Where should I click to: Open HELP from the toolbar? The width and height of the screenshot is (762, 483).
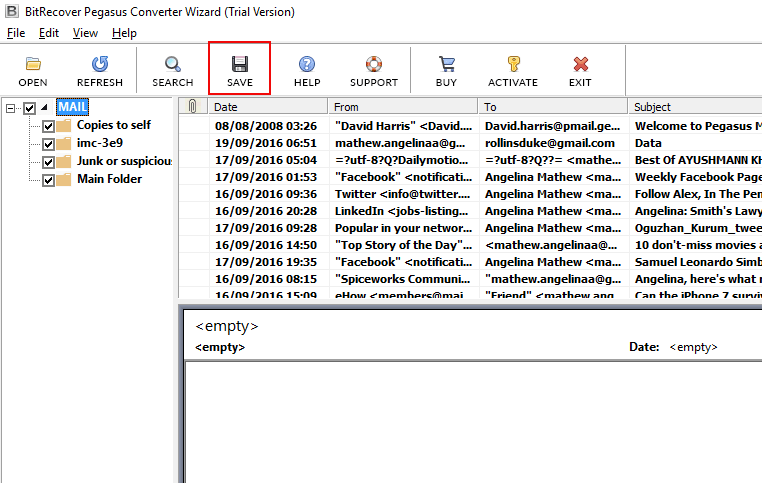(307, 64)
